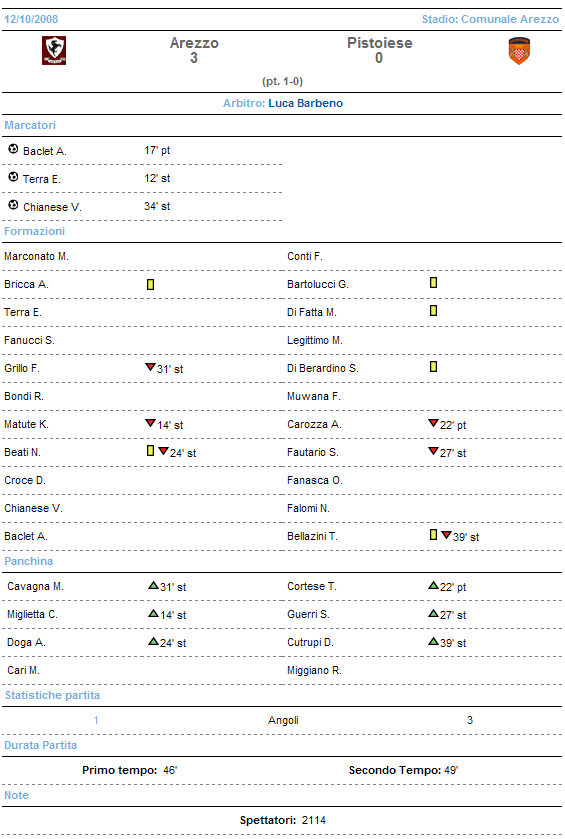
Task: Click the Arezzo team crest logo
Action: coord(54,50)
